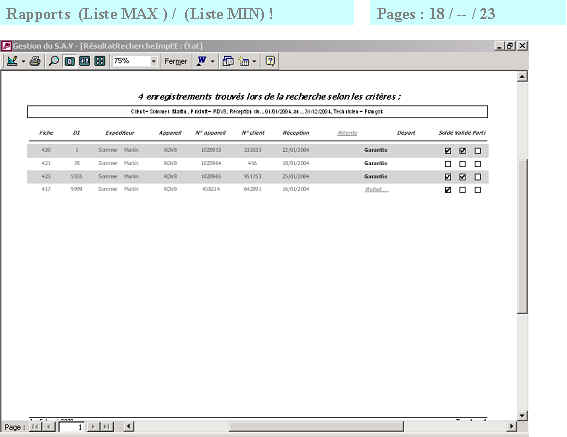Publish report with Word icon

(201, 61)
